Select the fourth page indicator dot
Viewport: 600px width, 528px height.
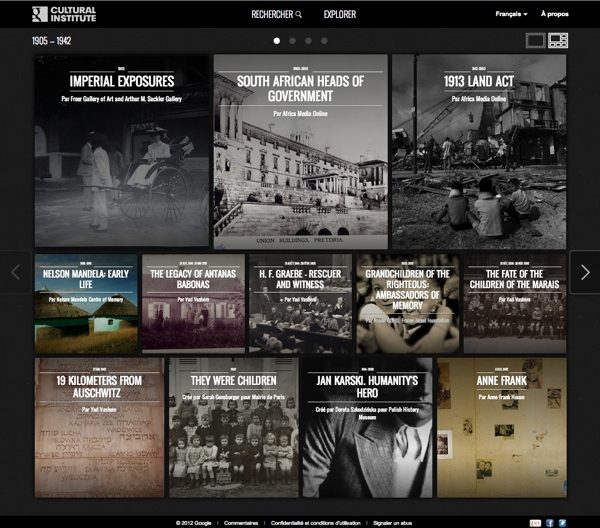[x=324, y=41]
